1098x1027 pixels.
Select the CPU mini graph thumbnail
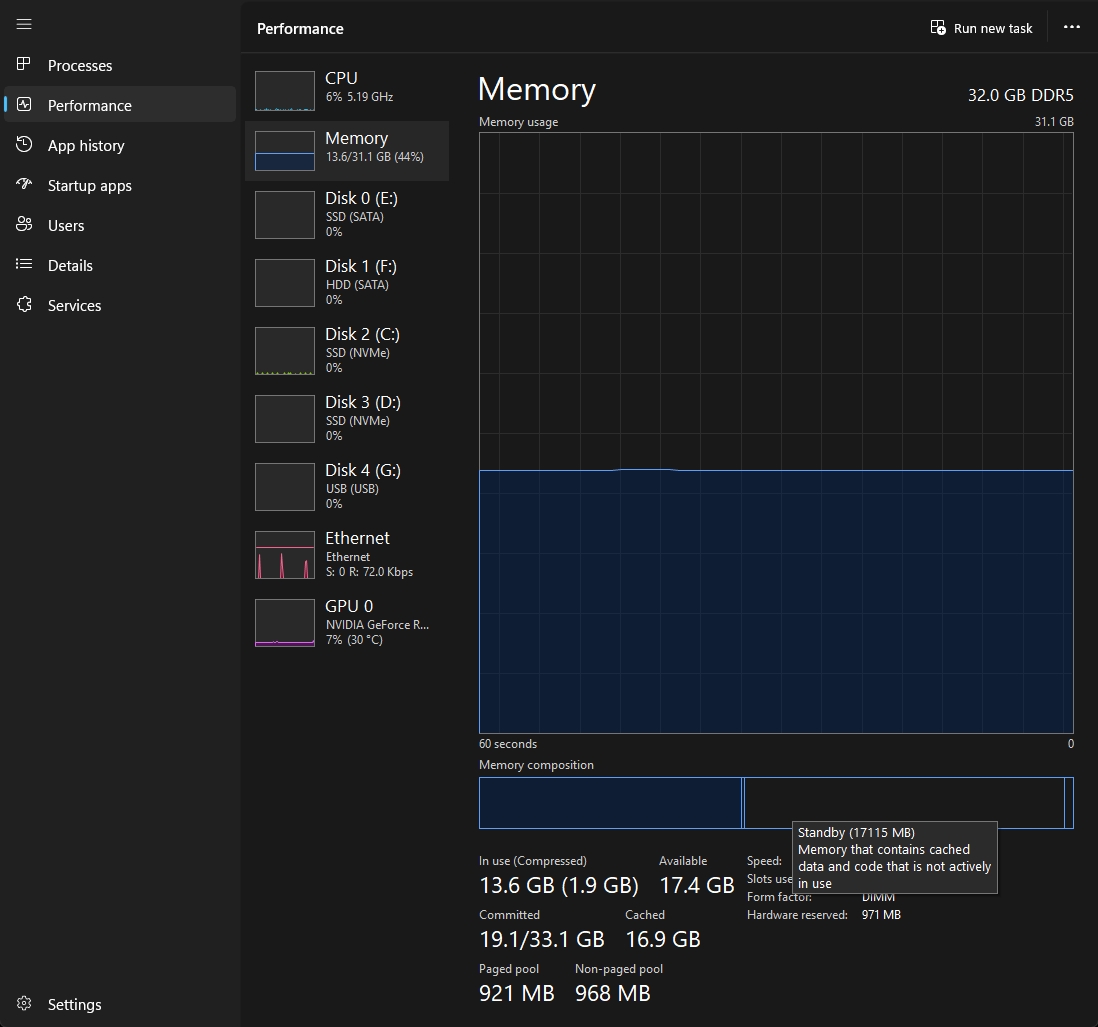(x=284, y=91)
